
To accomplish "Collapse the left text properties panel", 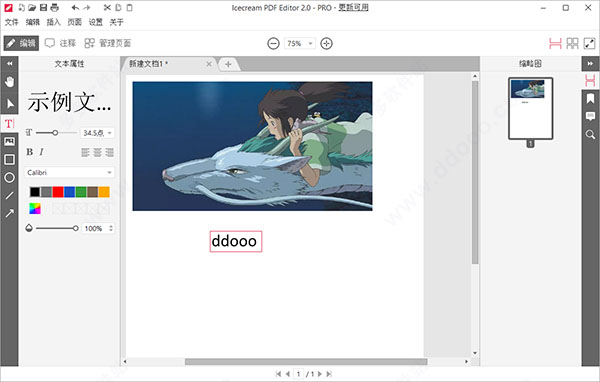I will [10, 64].
